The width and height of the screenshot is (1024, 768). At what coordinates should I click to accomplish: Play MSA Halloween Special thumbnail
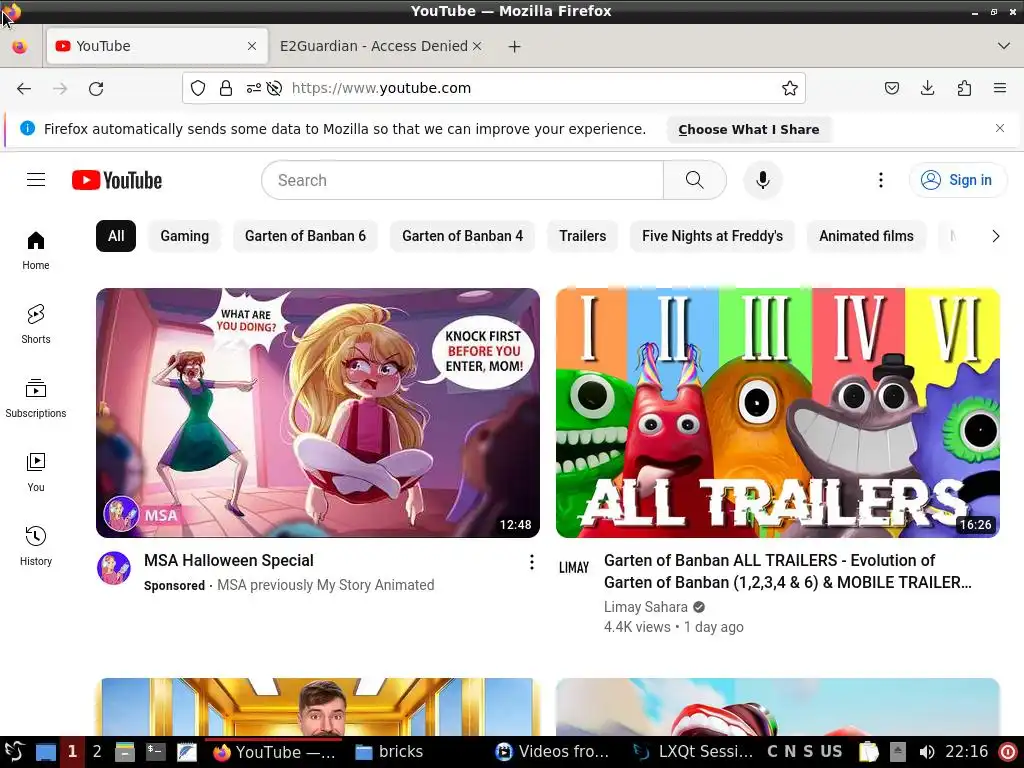pyautogui.click(x=318, y=413)
